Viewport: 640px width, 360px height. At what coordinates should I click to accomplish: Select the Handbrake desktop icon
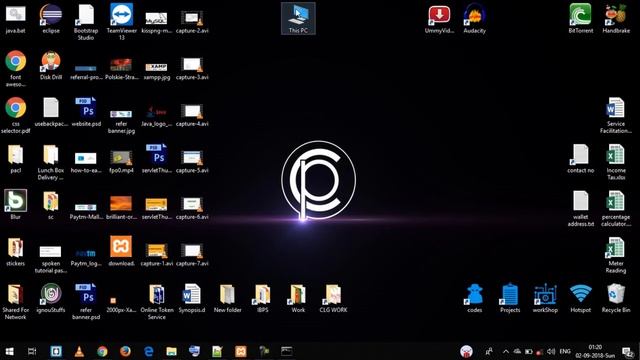click(x=616, y=18)
